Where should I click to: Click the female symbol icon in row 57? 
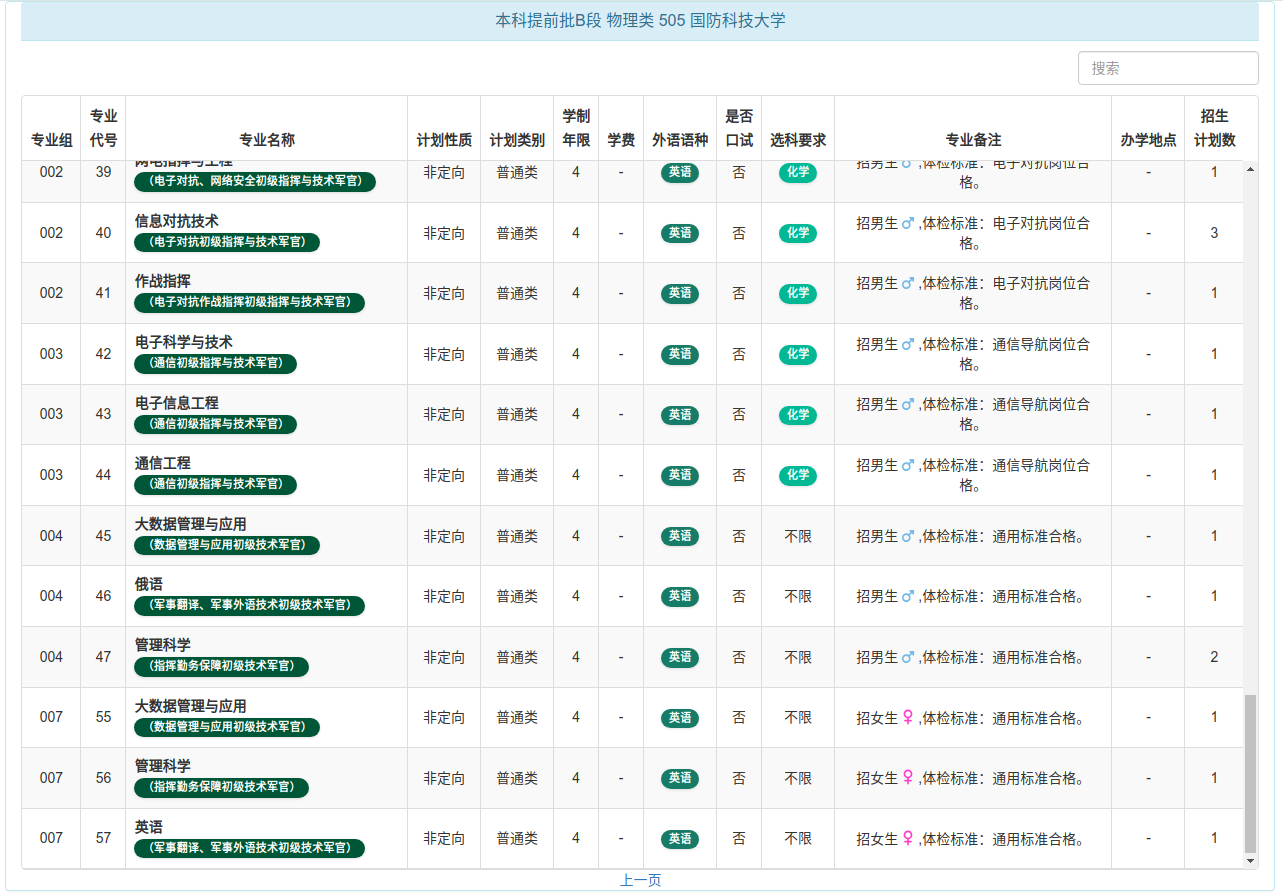908,838
